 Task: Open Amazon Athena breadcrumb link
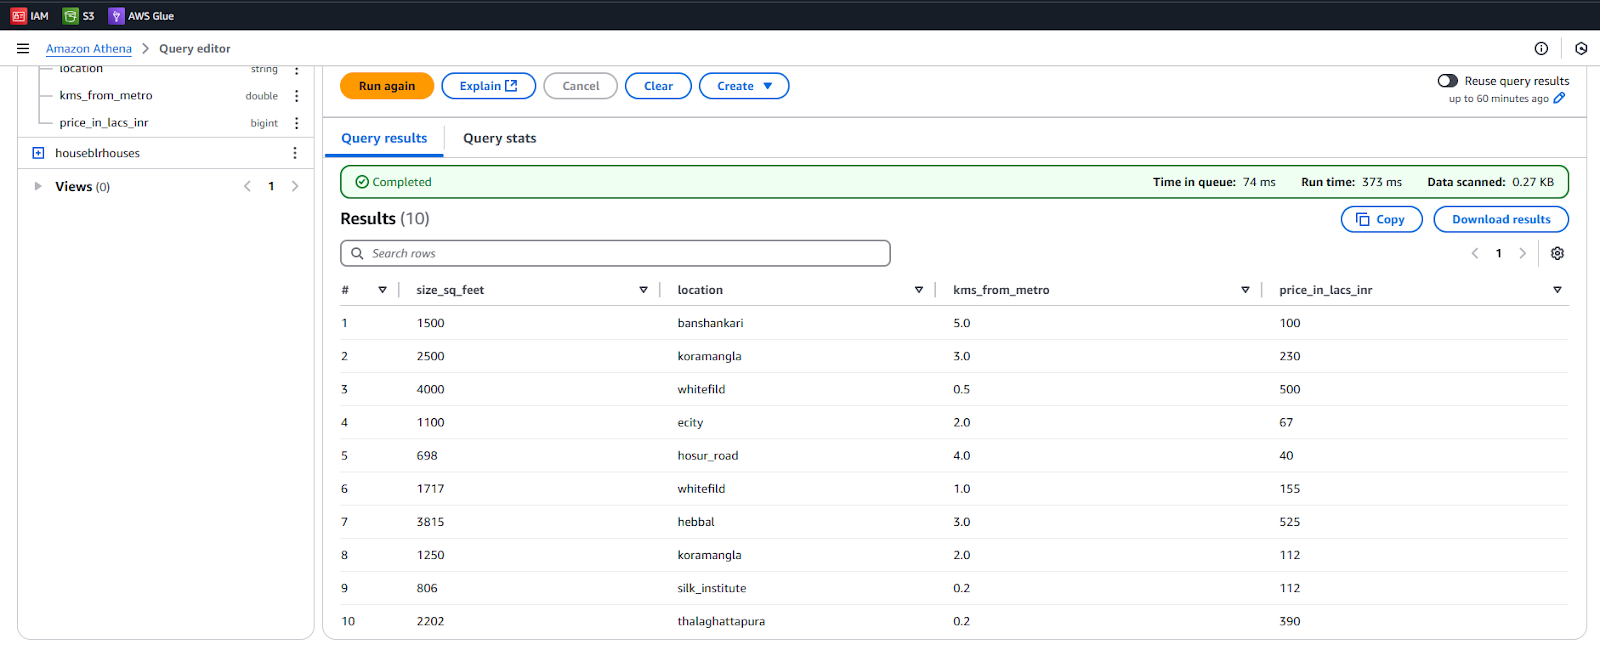[x=89, y=48]
